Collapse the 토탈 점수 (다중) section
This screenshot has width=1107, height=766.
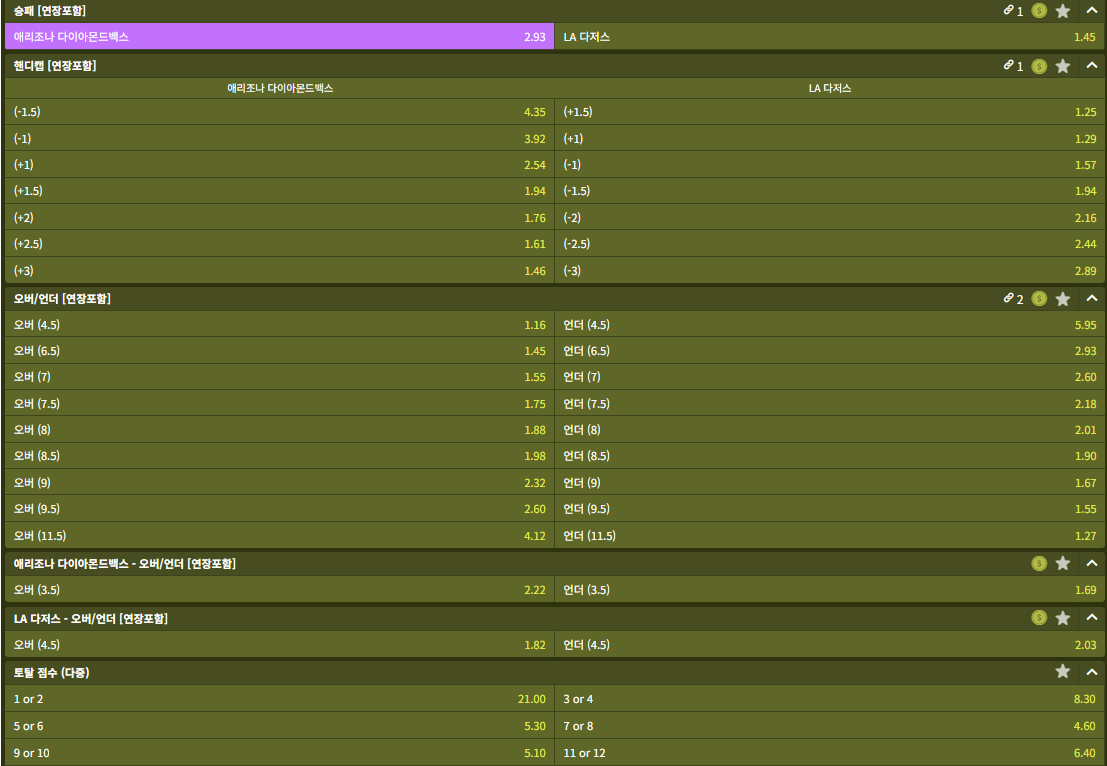(1091, 671)
